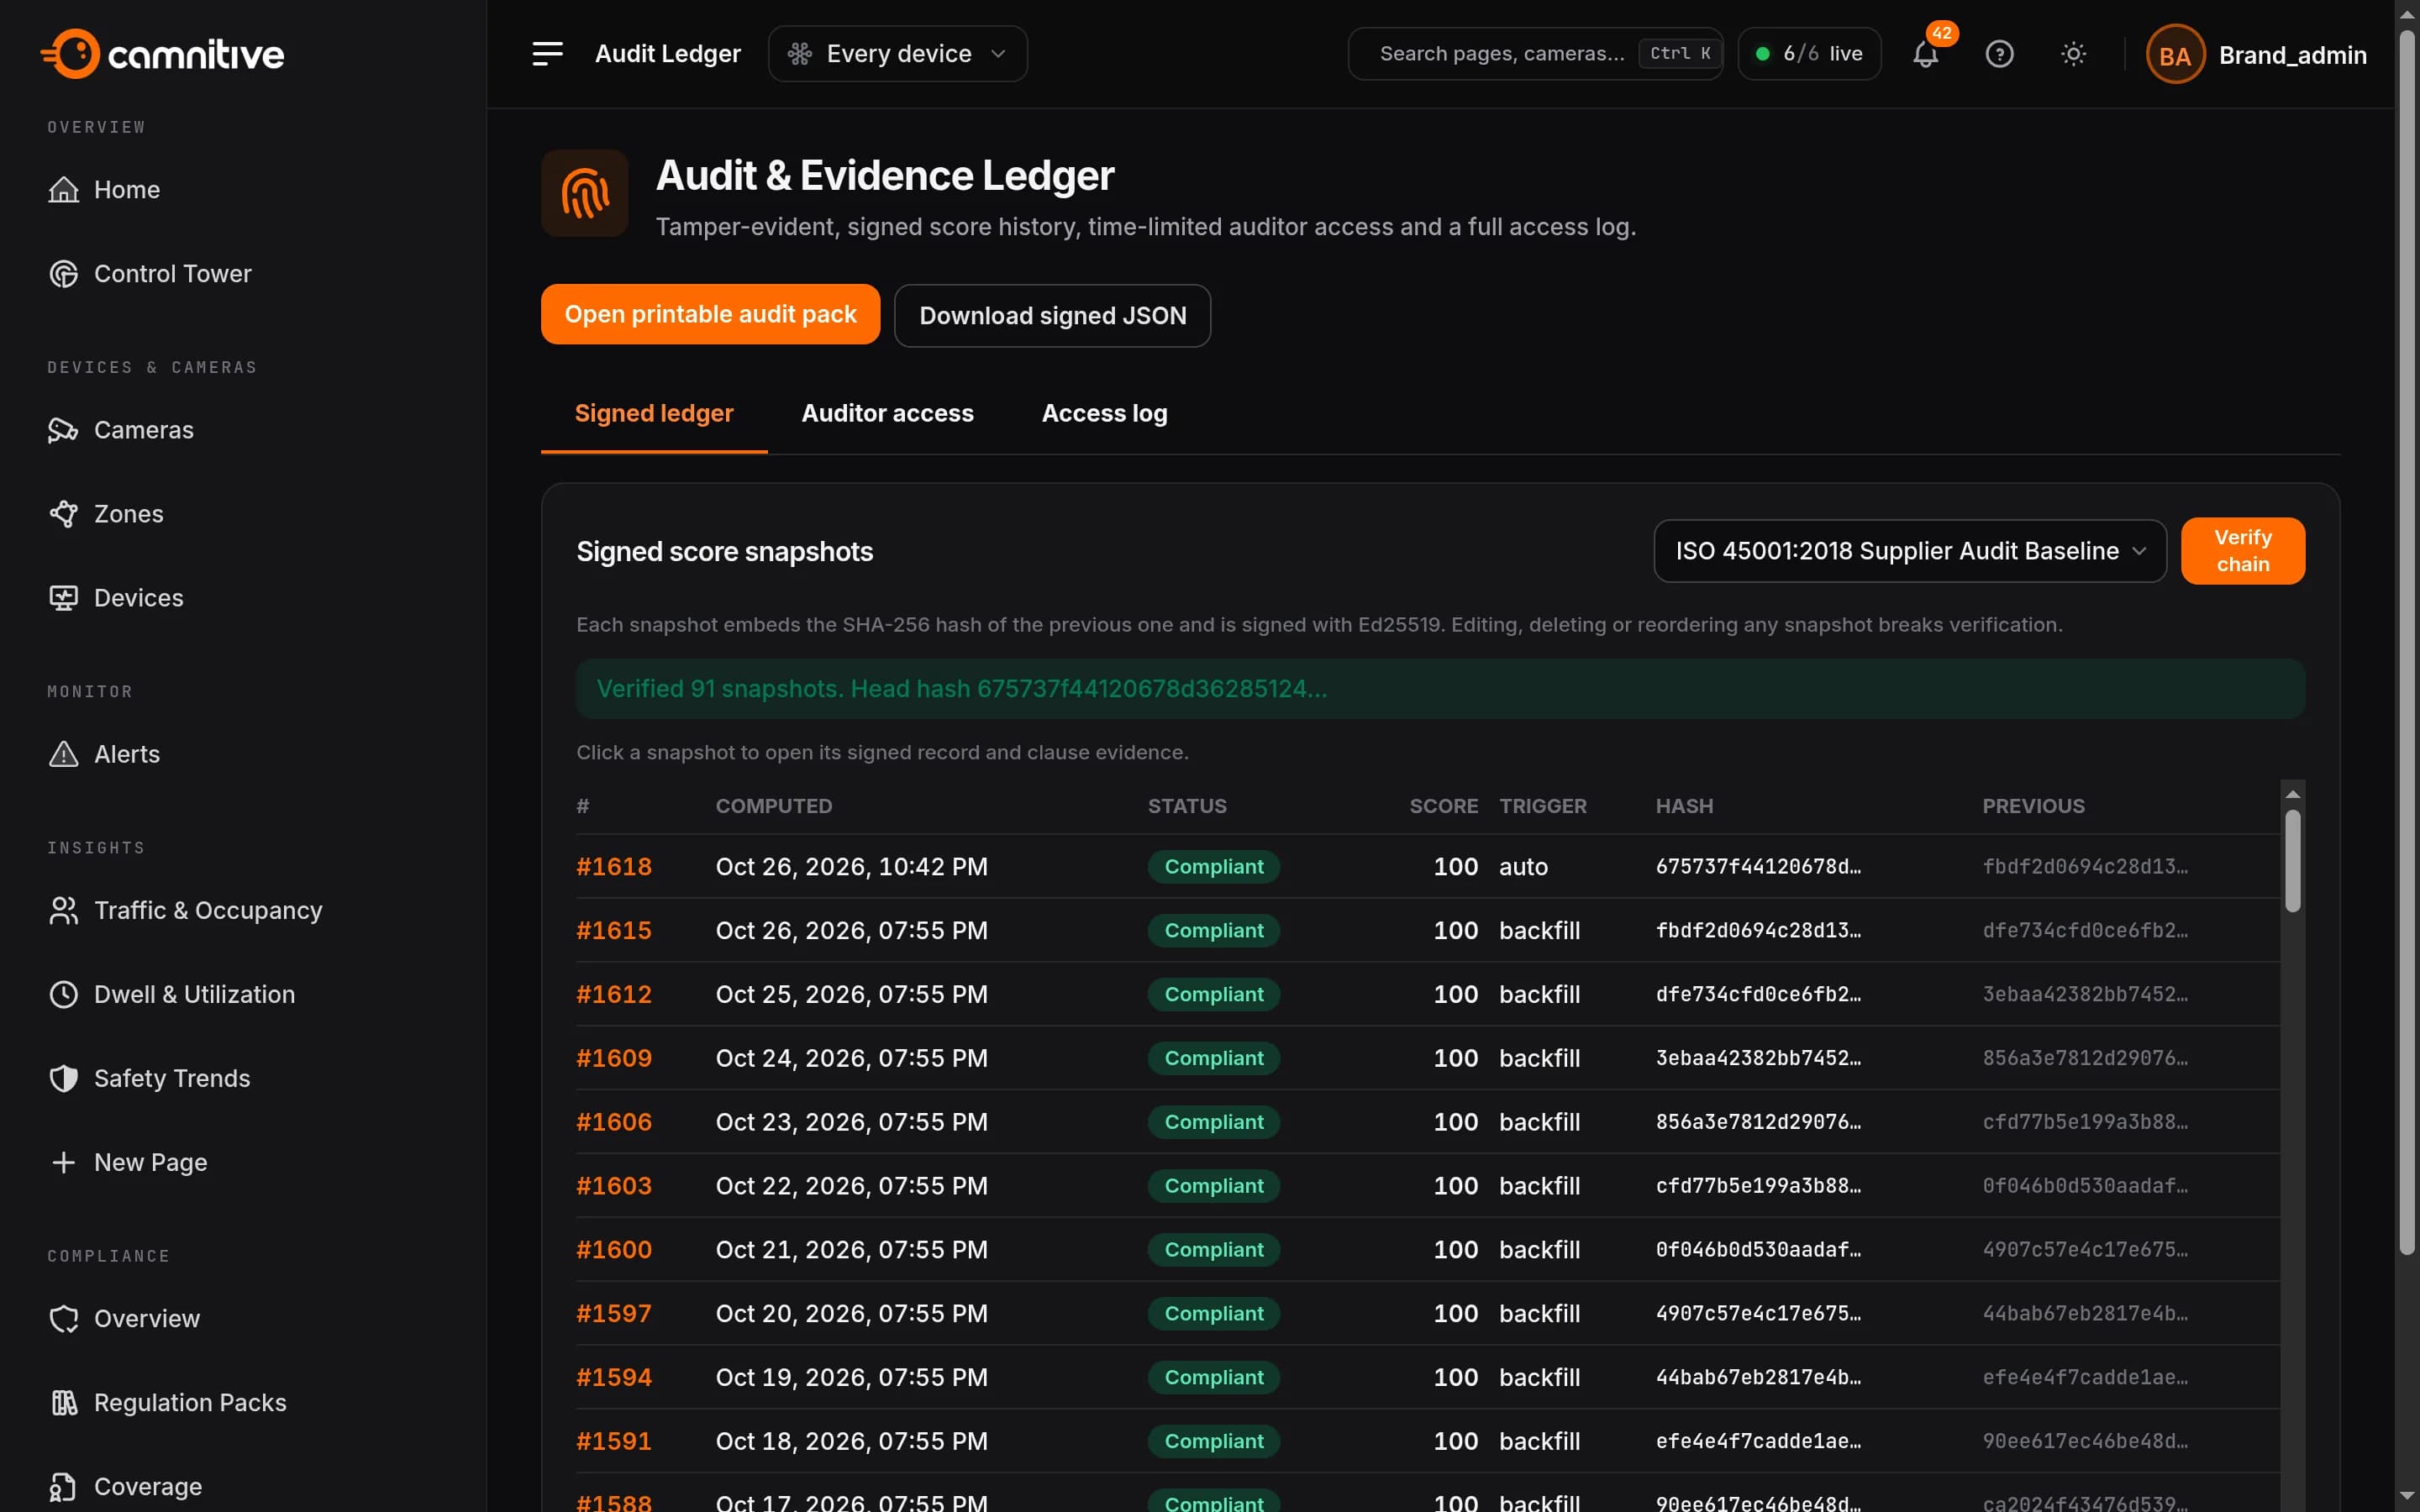The width and height of the screenshot is (2420, 1512).
Task: Click hash 675737f44120678d… cell
Action: [1758, 867]
